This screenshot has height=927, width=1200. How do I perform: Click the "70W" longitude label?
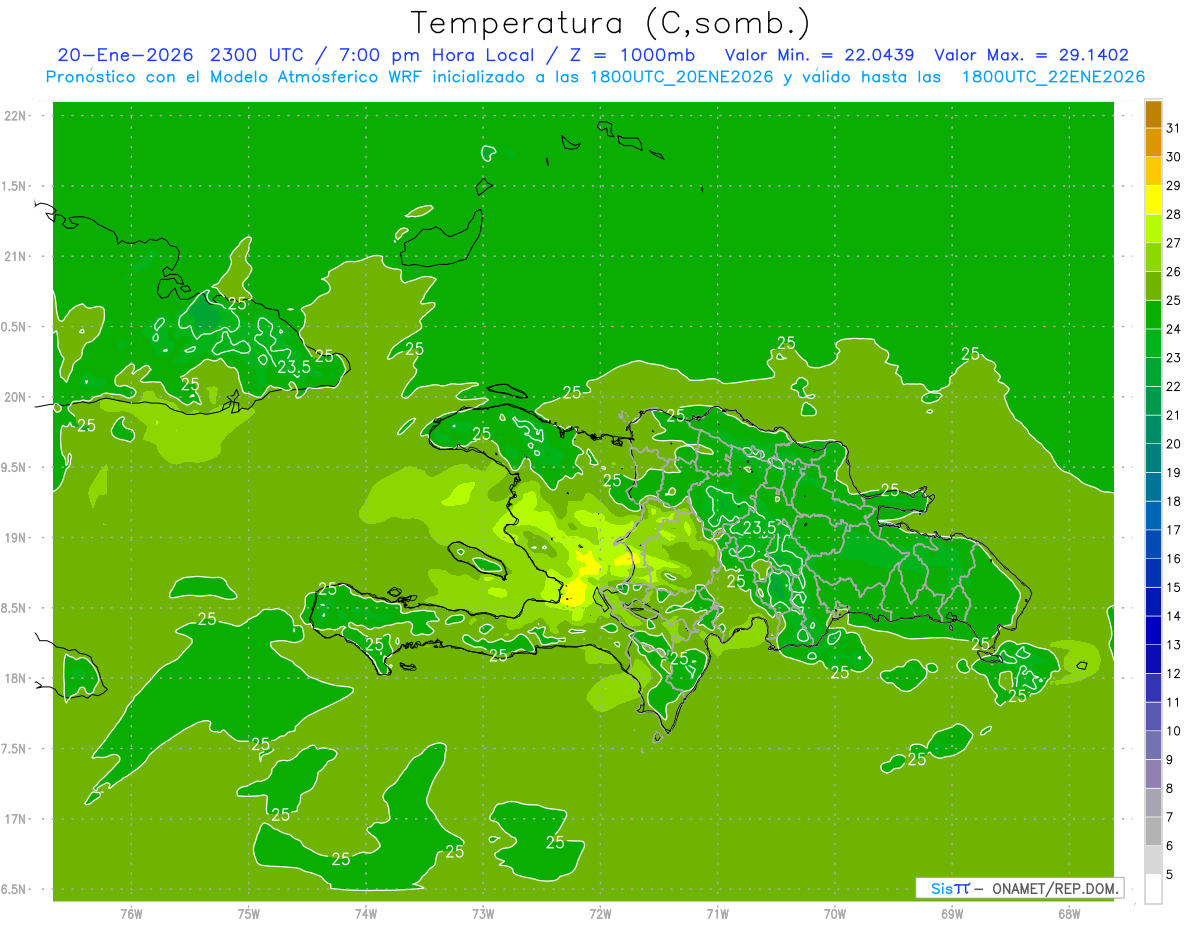pyautogui.click(x=834, y=913)
